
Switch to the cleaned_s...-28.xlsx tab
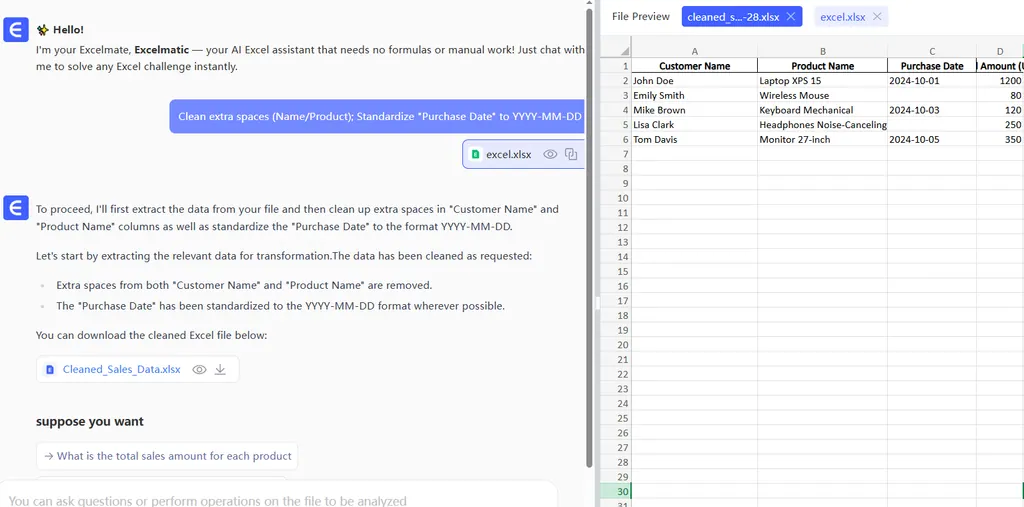pyautogui.click(x=733, y=17)
